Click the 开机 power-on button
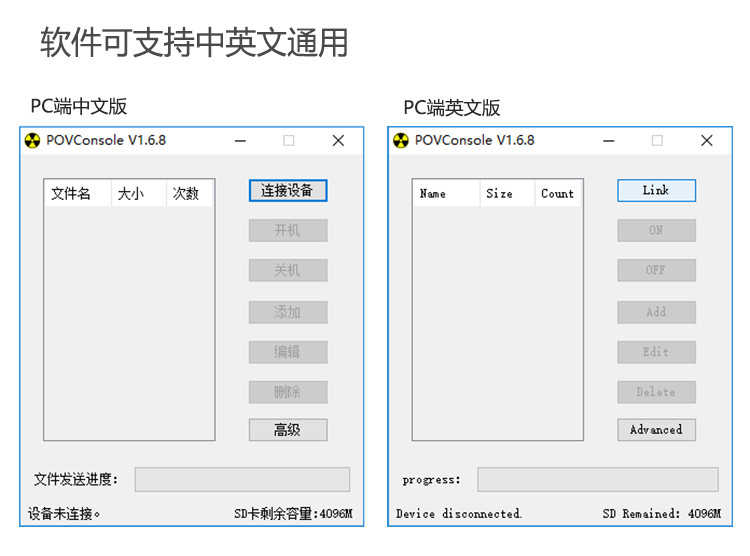The width and height of the screenshot is (750, 556). (x=288, y=230)
